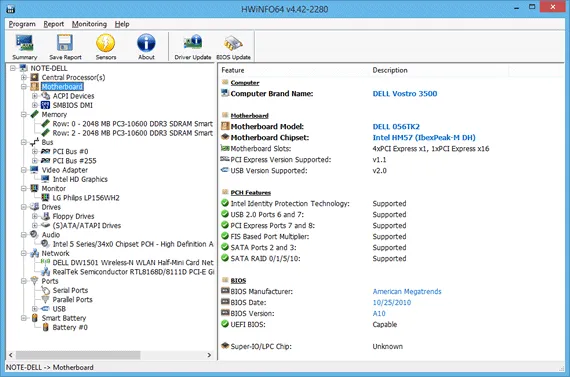Click the Smart Battery icon
The width and height of the screenshot is (570, 377).
(x=35, y=318)
